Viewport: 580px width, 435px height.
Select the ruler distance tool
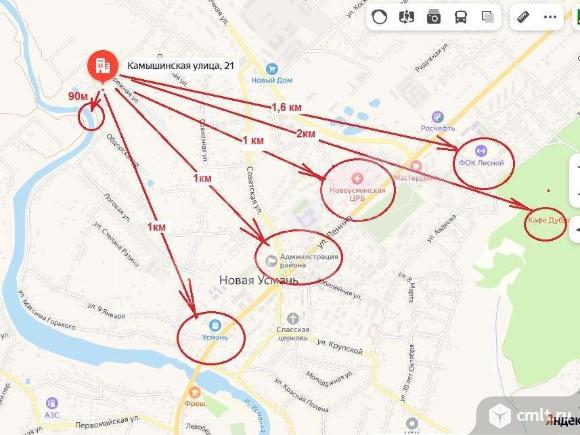pos(523,17)
